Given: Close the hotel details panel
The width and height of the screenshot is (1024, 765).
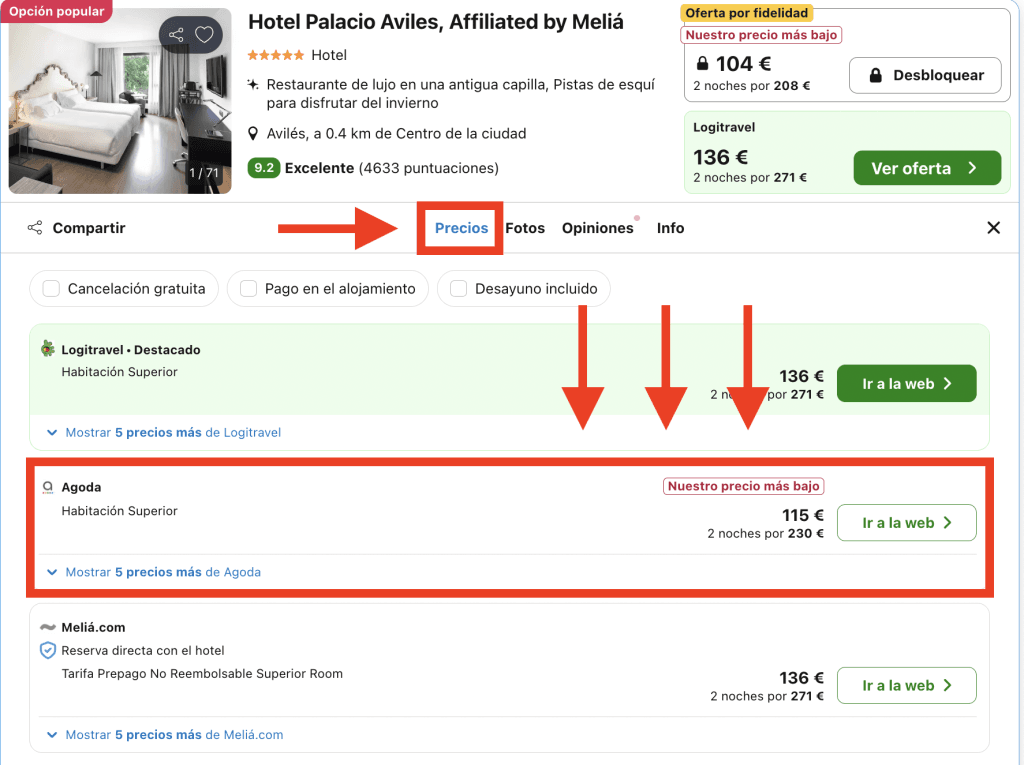Looking at the screenshot, I should pos(993,228).
